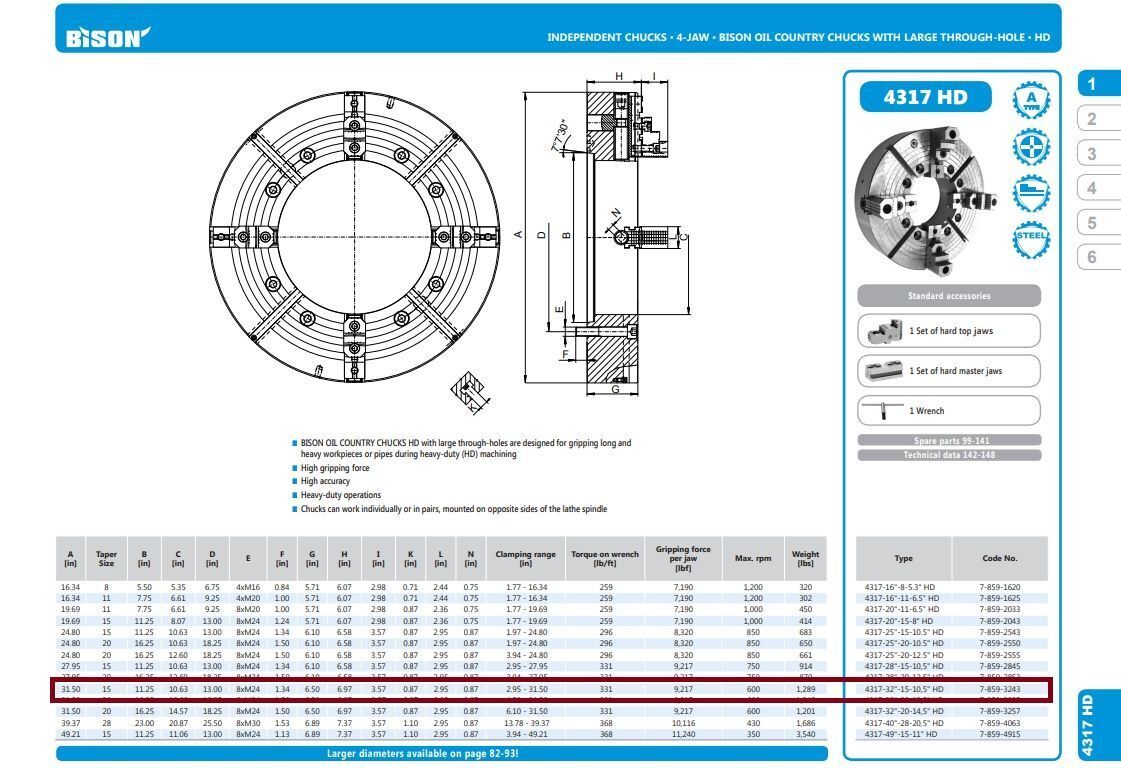The image size is (1121, 768).
Task: Click the four-jaw chuck gear badge icon
Action: [1031, 147]
